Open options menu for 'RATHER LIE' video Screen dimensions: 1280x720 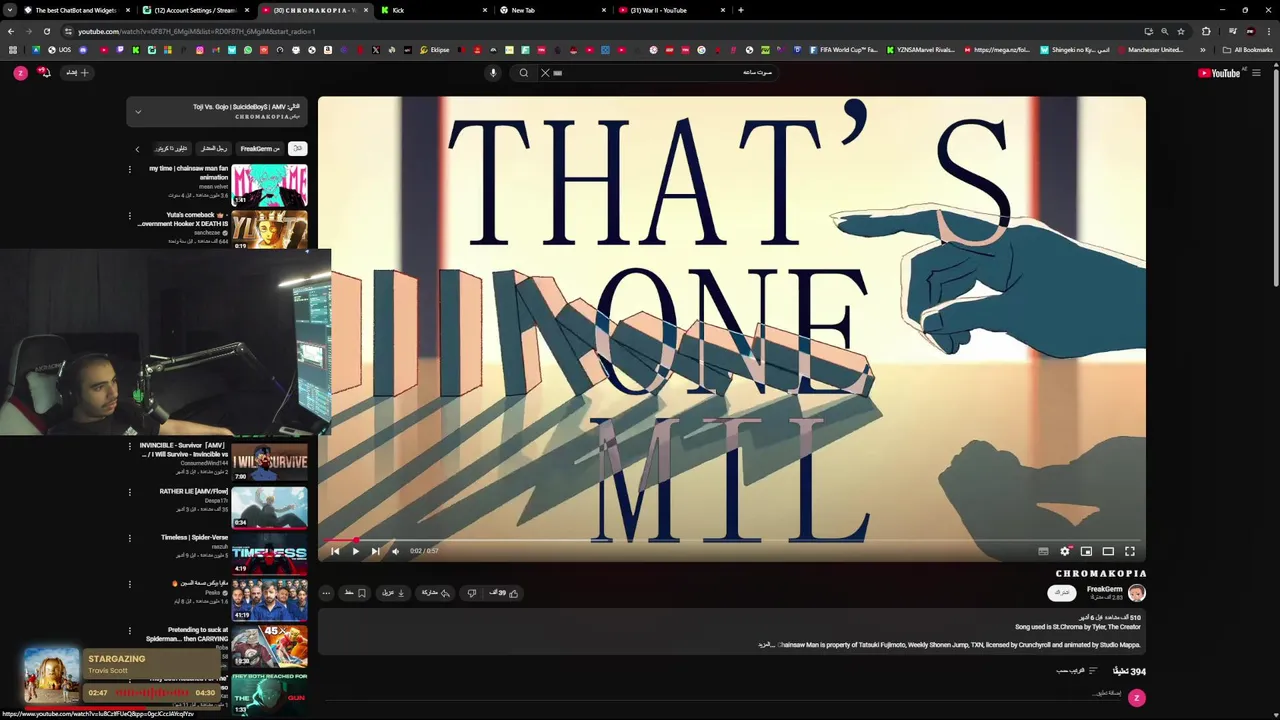[x=129, y=492]
